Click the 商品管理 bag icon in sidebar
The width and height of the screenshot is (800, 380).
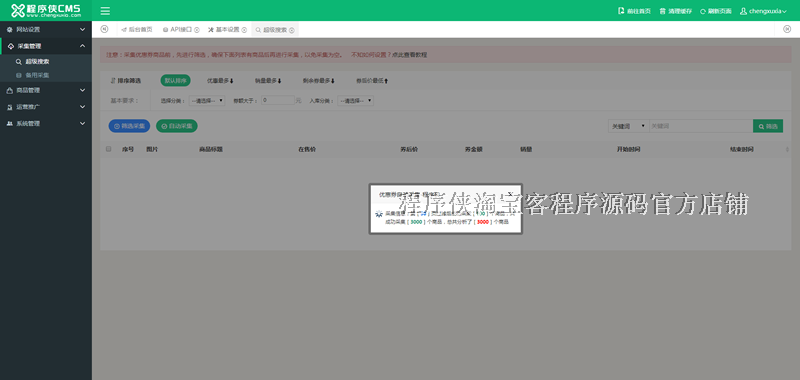[x=10, y=90]
